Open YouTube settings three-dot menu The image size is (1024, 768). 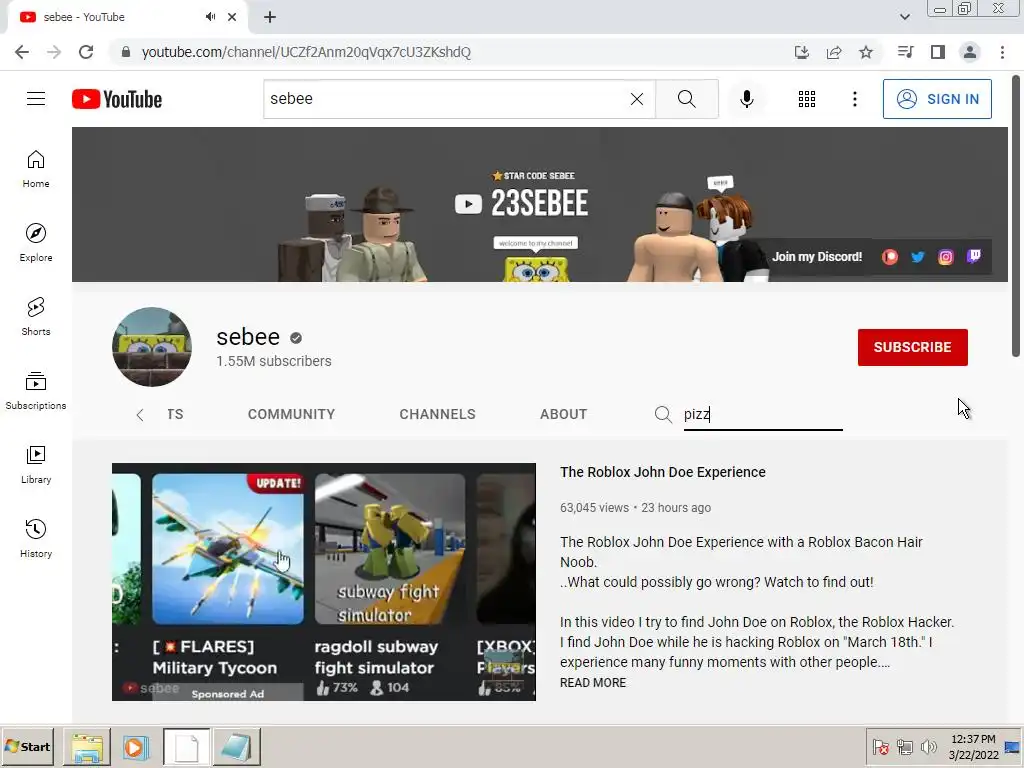[x=854, y=99]
